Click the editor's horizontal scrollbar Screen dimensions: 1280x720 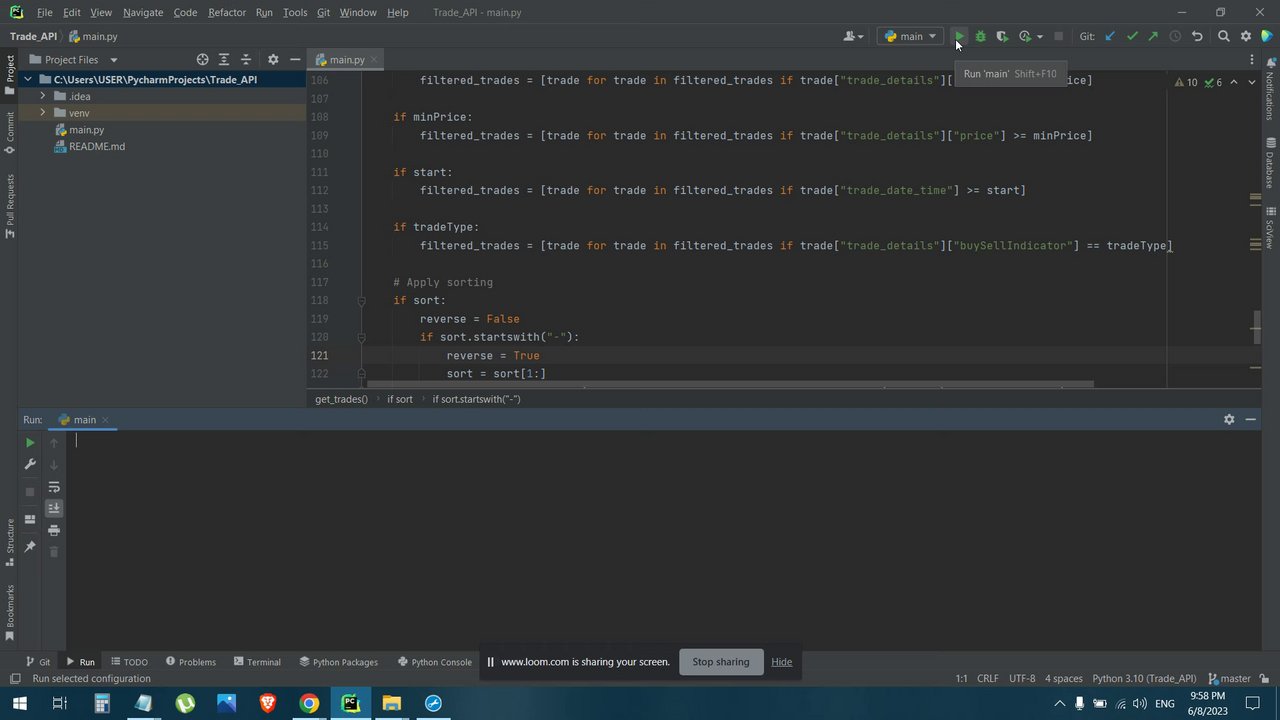point(730,384)
